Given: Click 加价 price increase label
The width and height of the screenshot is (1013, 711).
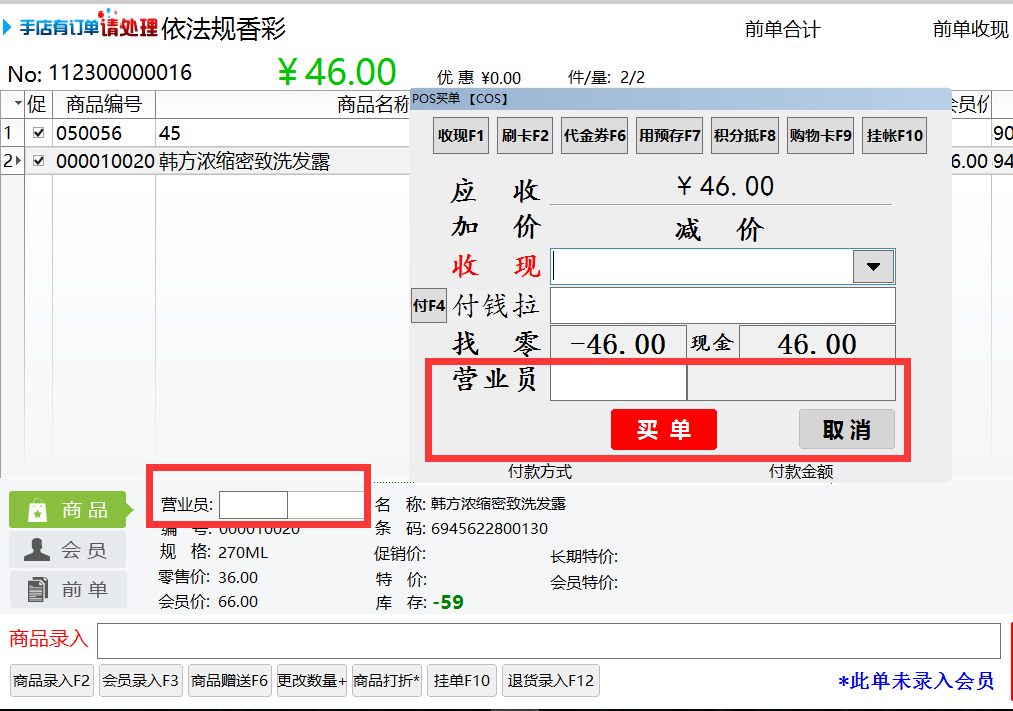Looking at the screenshot, I should (x=496, y=227).
